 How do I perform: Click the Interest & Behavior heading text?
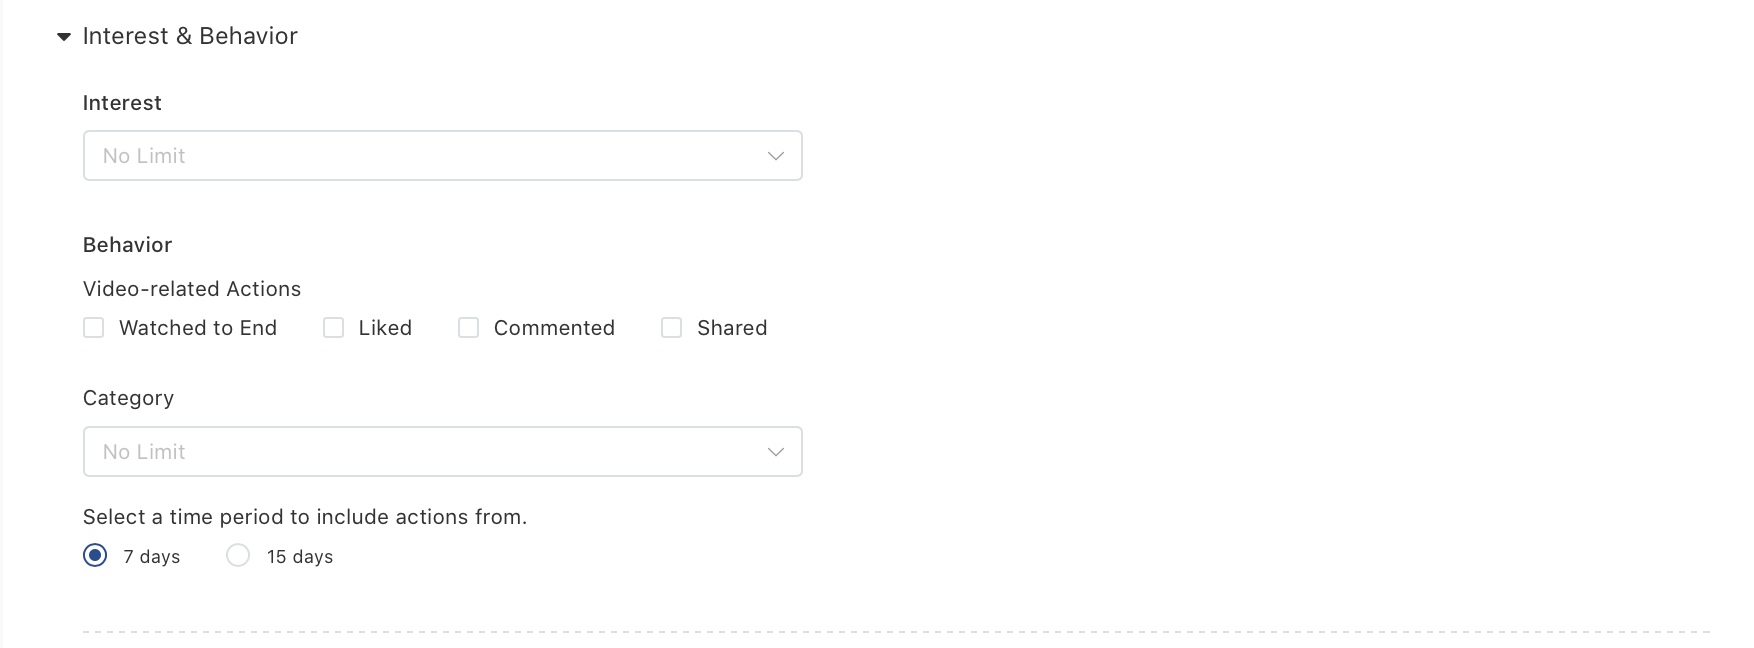pyautogui.click(x=190, y=36)
